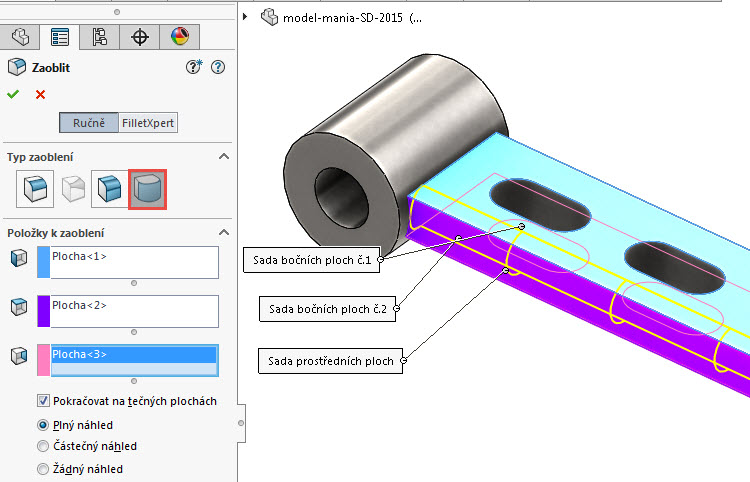Choose Částečný náhled preview option
The height and width of the screenshot is (482, 750).
[43, 446]
